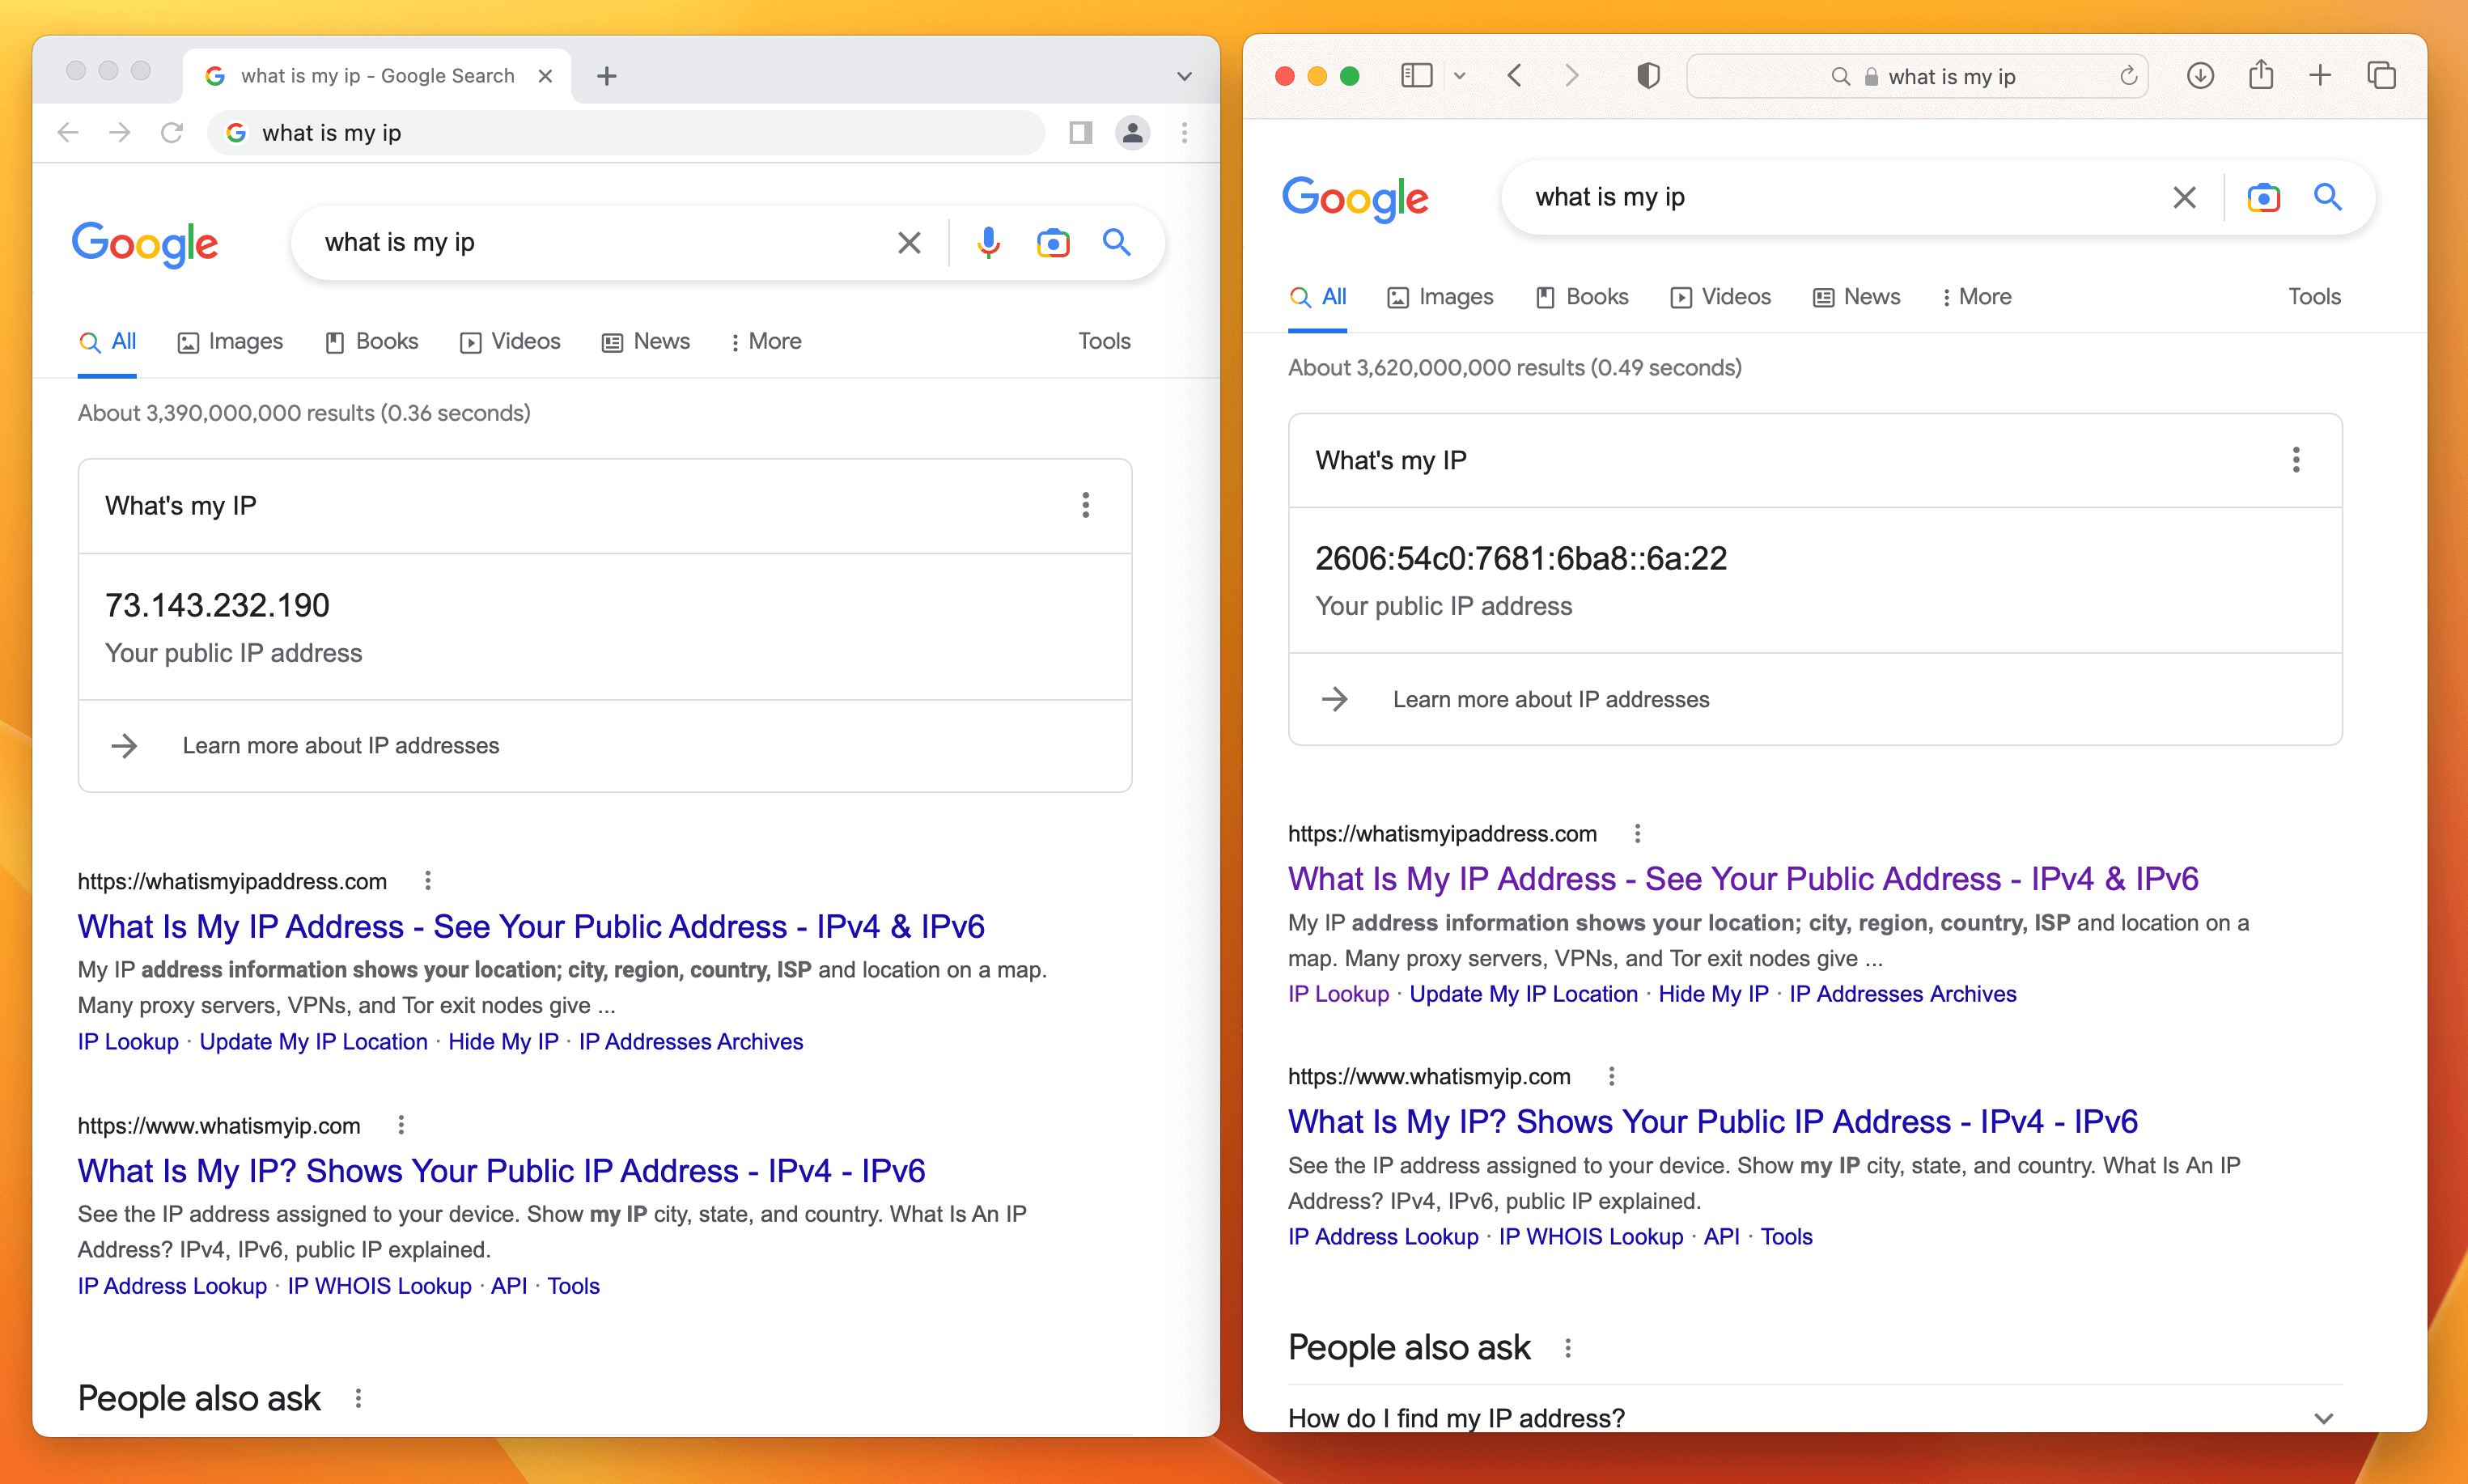Click the Safari share icon
This screenshot has height=1484, width=2468.
click(2260, 76)
